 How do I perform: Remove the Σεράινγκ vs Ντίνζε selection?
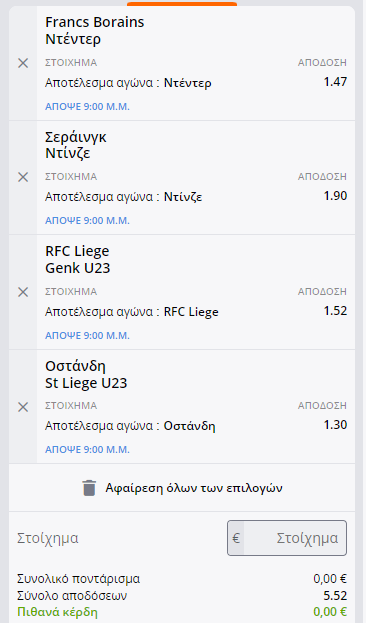click(23, 177)
